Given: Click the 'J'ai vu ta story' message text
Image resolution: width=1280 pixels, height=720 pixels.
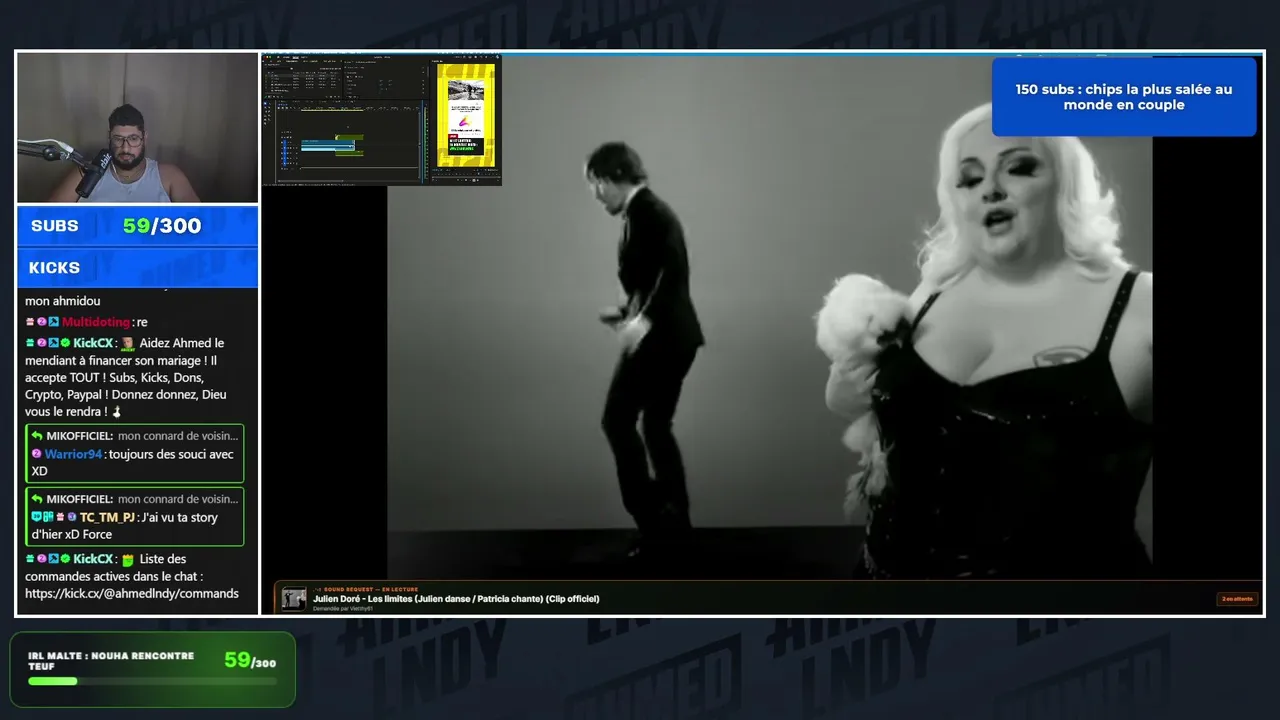Looking at the screenshot, I should point(126,525).
